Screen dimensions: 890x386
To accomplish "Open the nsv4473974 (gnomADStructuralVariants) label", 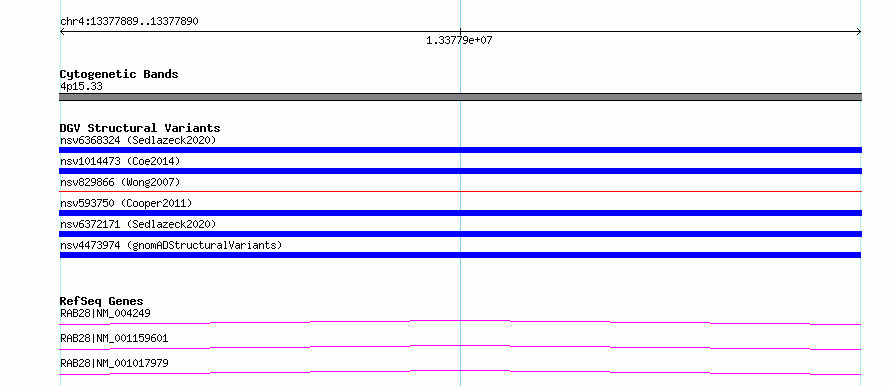I will (x=171, y=245).
